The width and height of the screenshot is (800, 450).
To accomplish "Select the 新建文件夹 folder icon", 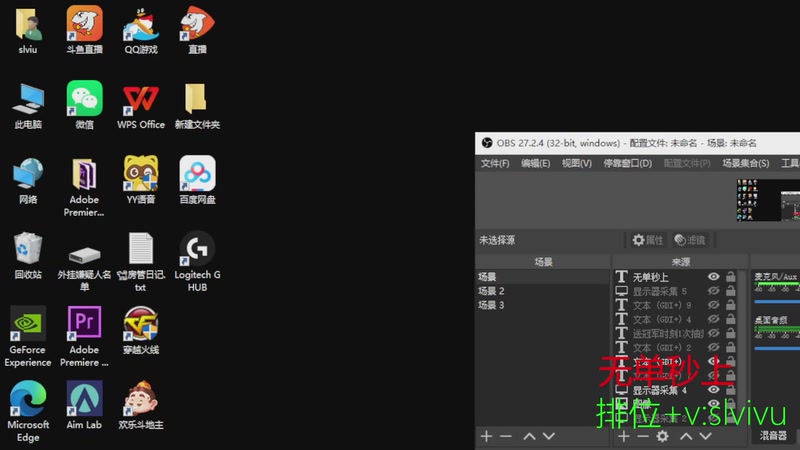I will (197, 106).
